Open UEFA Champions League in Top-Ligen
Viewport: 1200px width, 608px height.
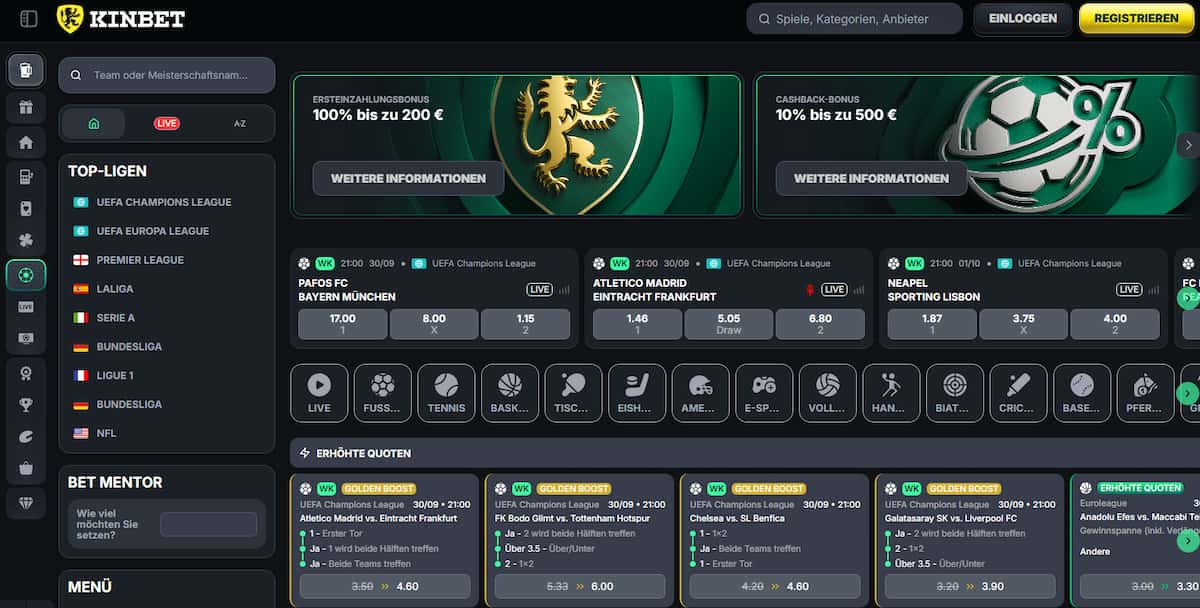[164, 202]
